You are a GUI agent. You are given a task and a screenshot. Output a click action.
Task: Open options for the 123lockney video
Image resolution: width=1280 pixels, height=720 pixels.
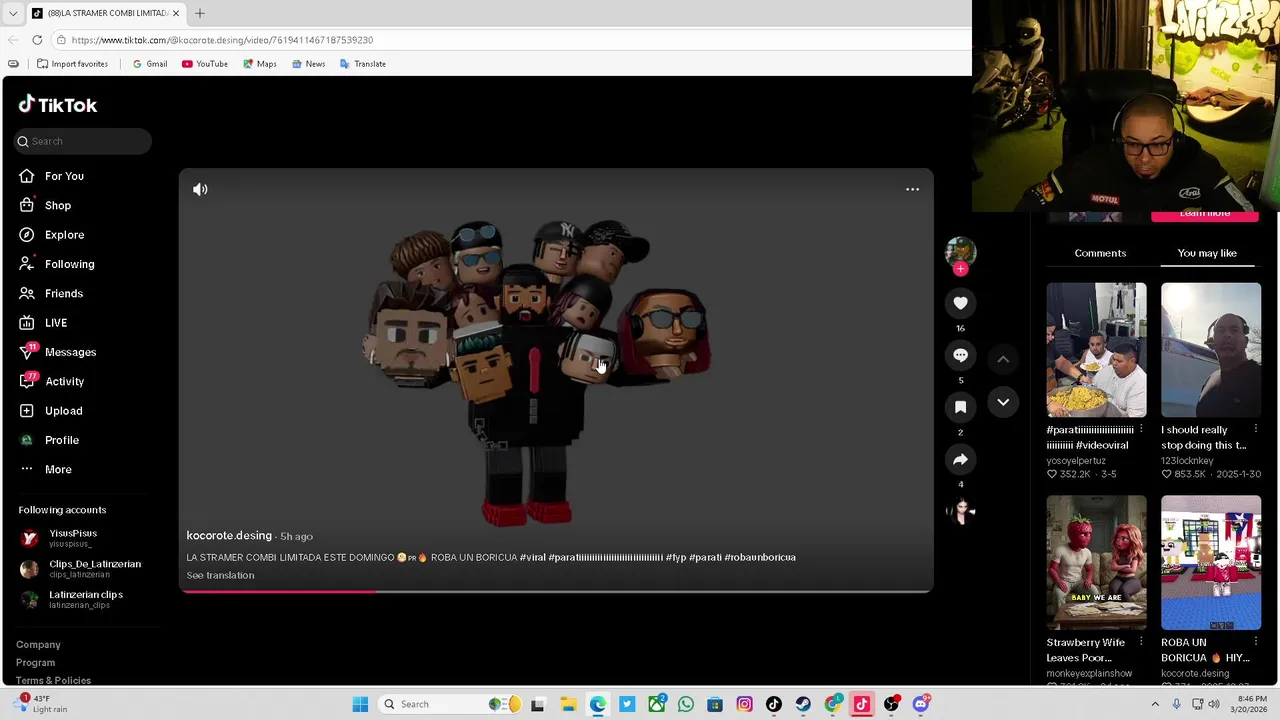pos(1255,430)
